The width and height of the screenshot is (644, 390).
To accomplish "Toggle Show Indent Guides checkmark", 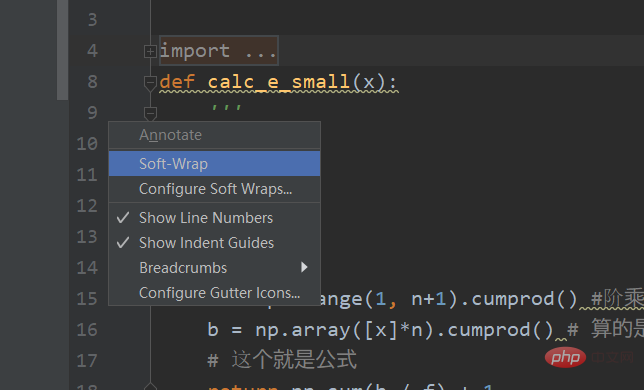I will pos(123,243).
